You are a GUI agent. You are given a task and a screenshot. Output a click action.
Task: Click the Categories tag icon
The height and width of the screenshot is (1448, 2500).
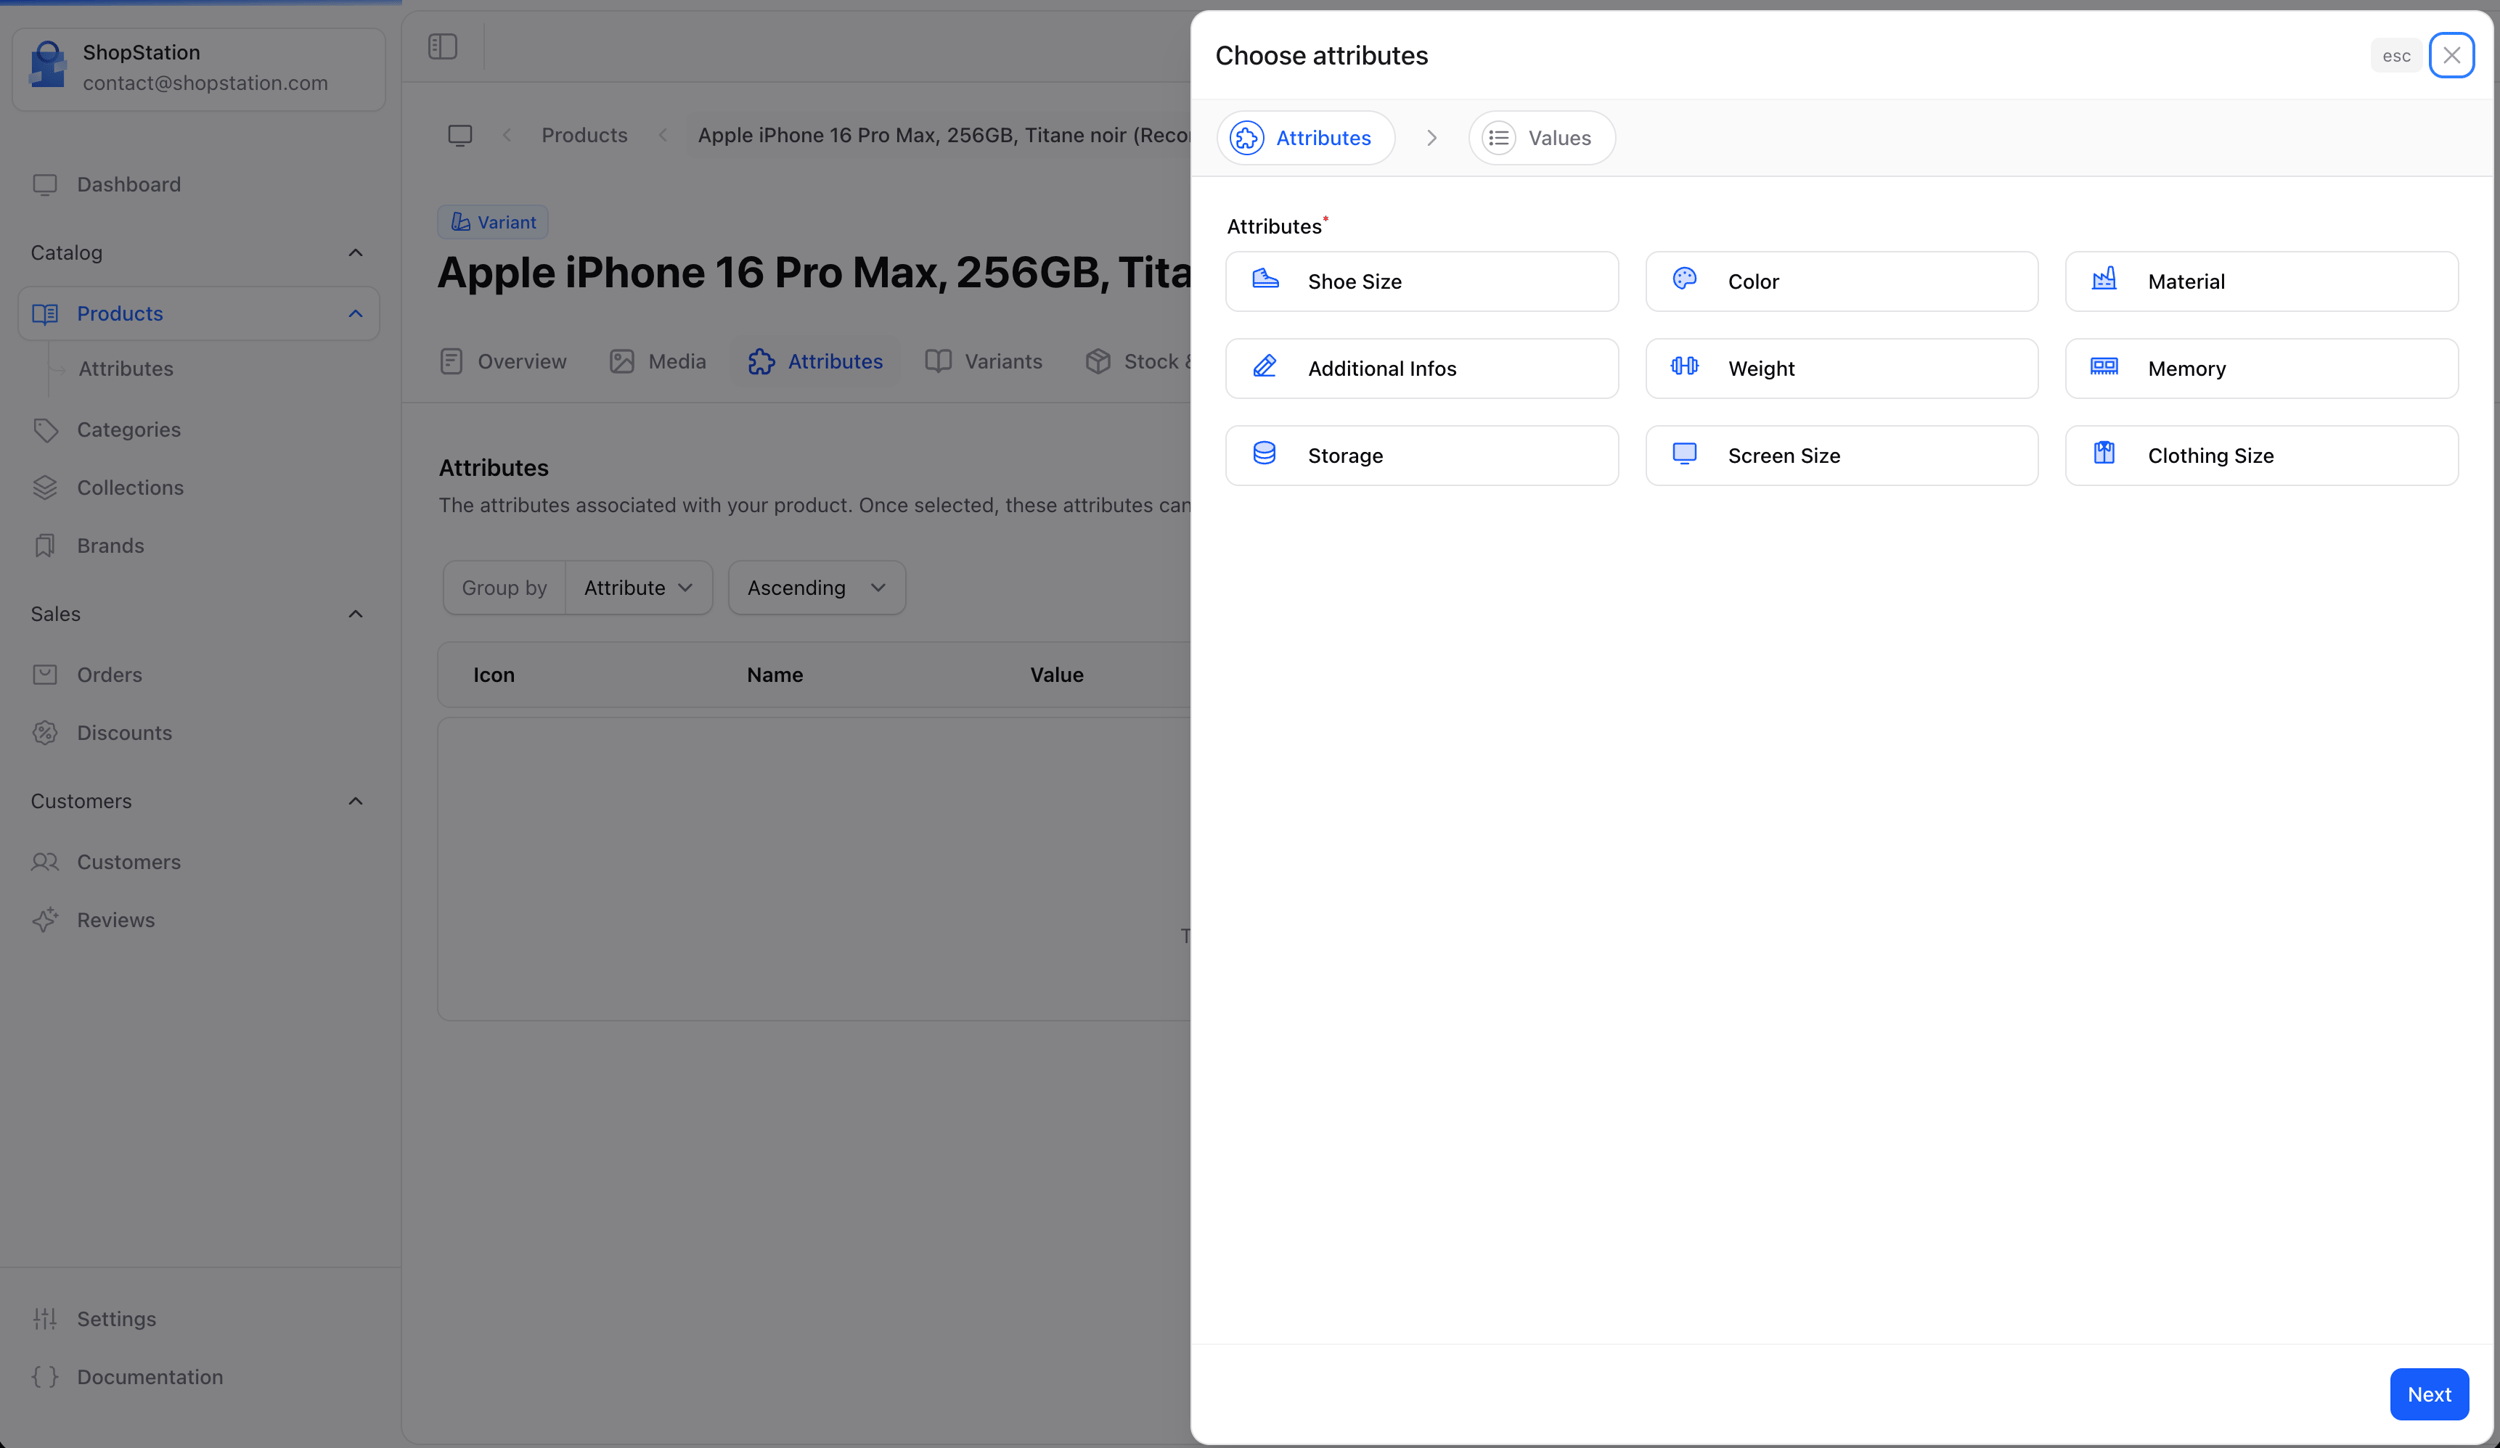coord(44,429)
